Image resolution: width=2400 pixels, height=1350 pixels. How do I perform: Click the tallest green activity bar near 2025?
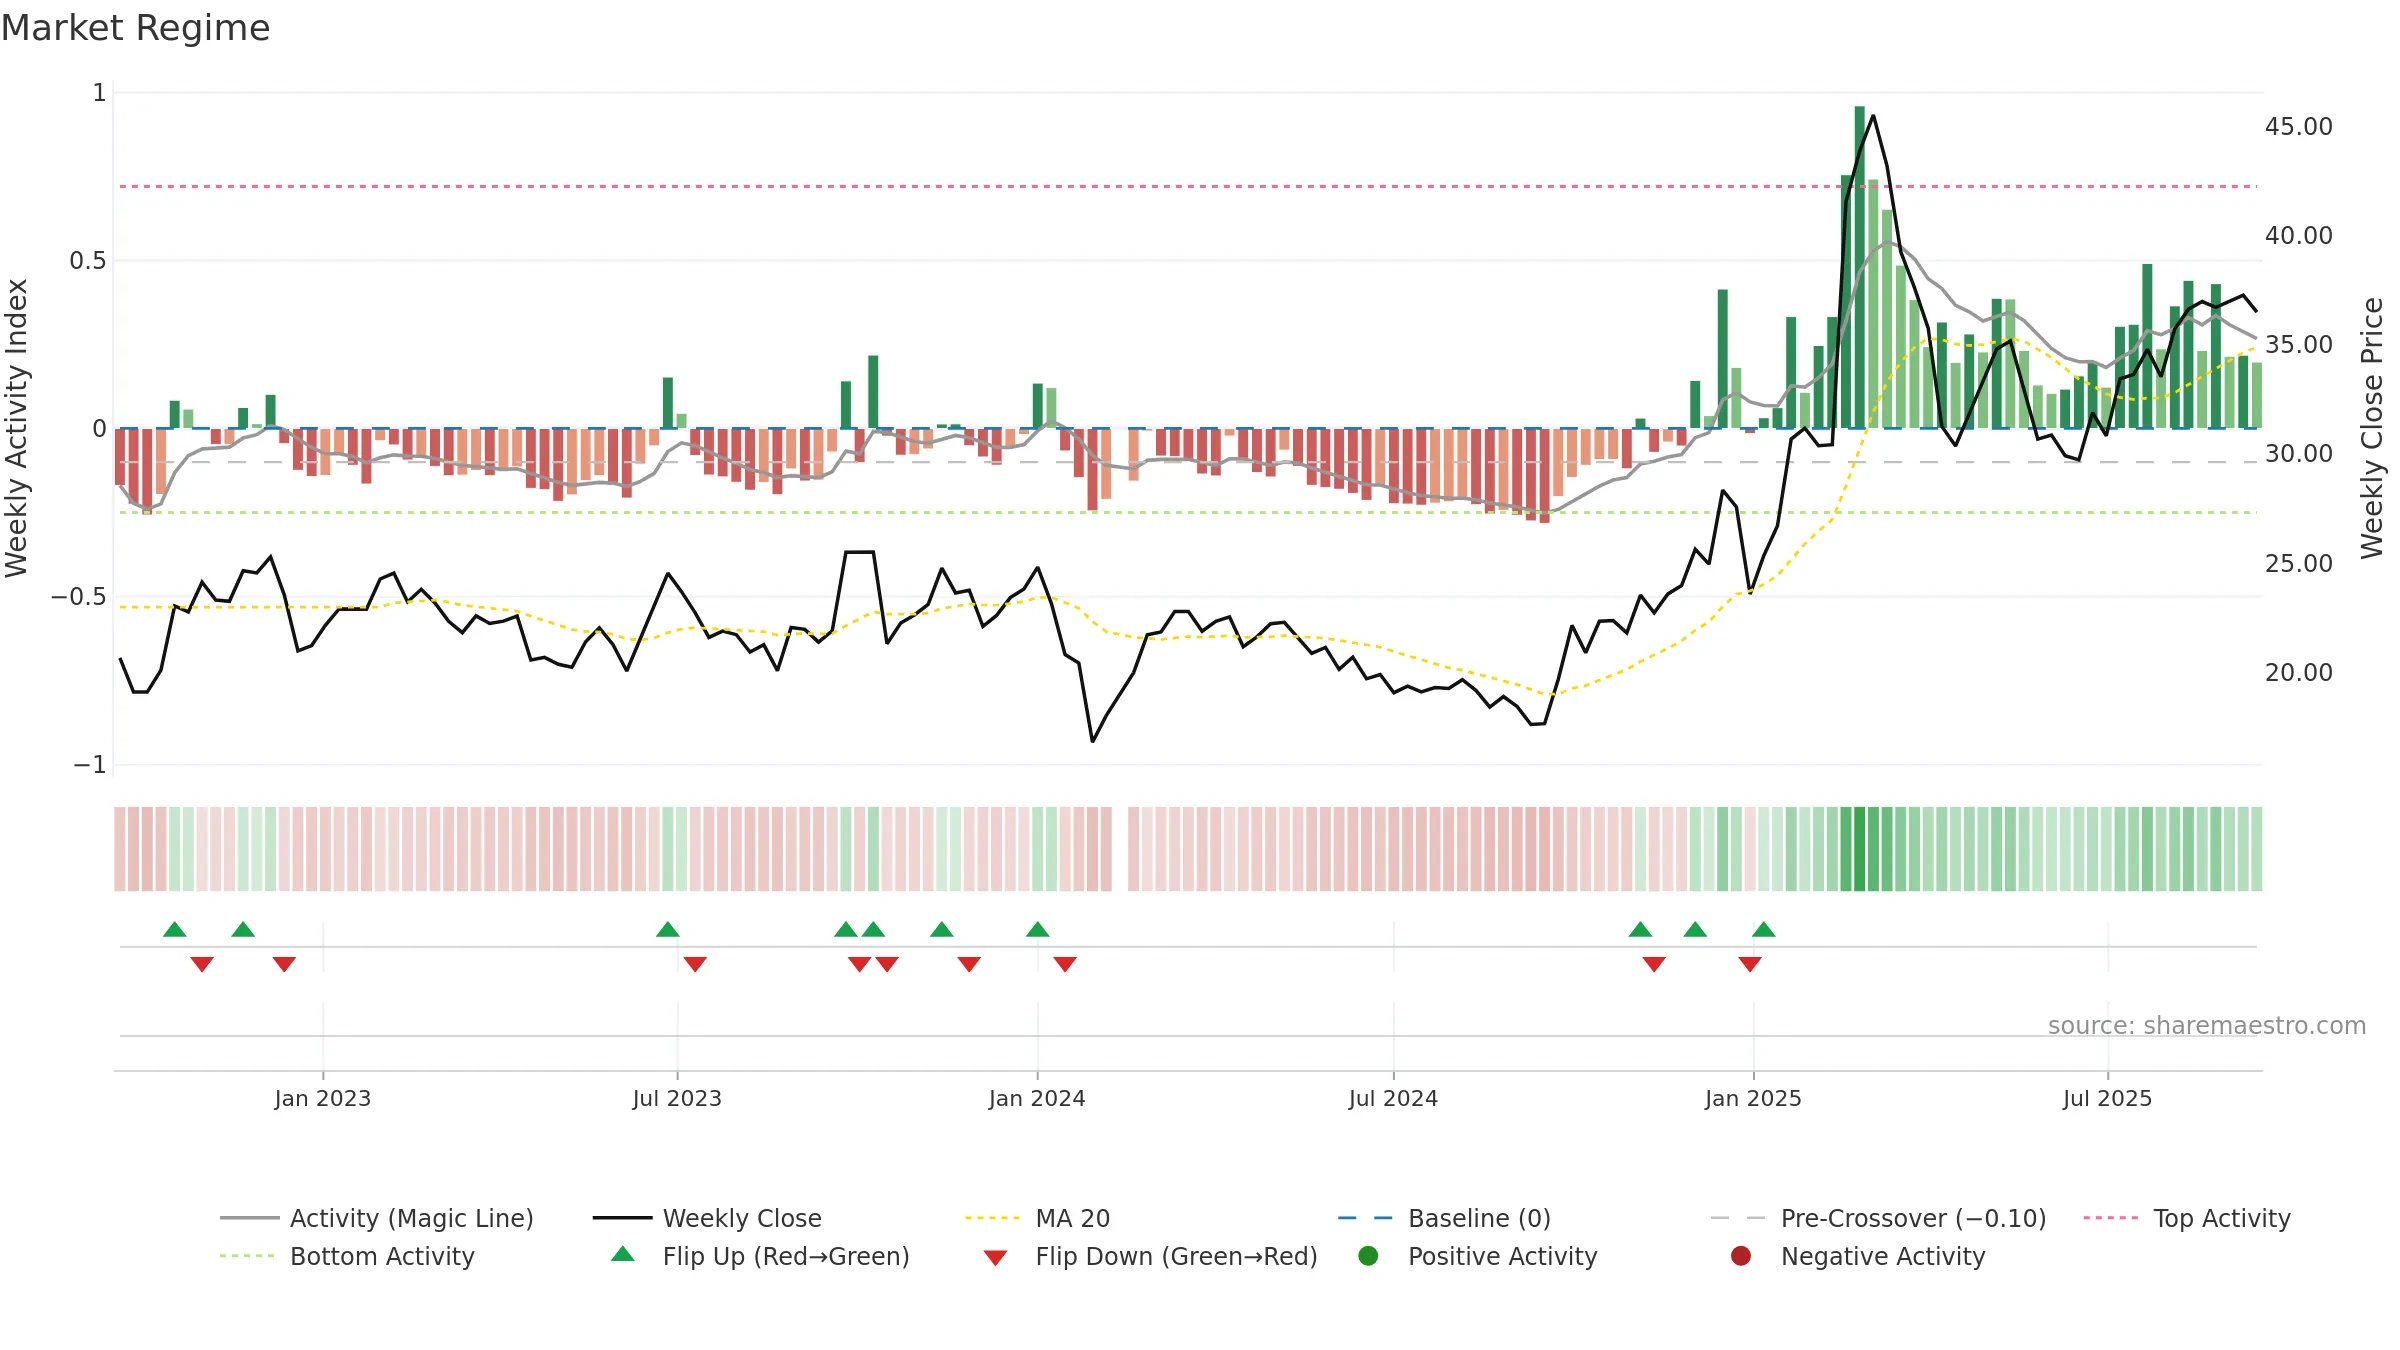(x=1859, y=267)
